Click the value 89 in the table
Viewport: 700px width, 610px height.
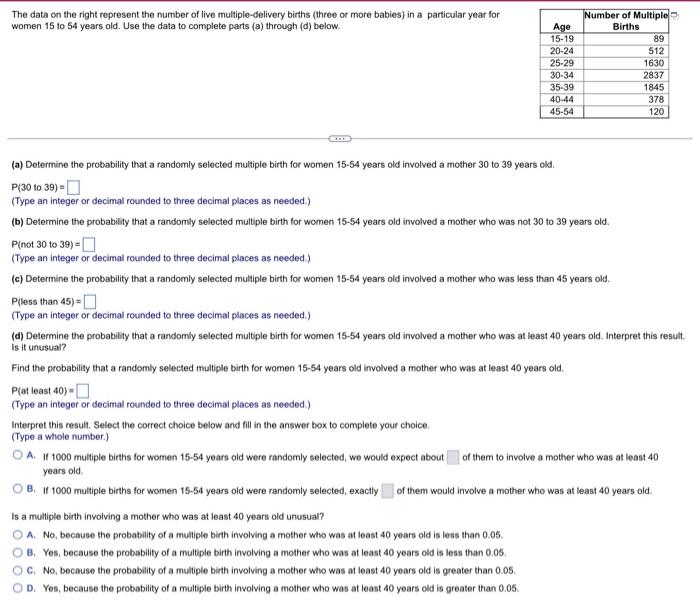click(658, 39)
